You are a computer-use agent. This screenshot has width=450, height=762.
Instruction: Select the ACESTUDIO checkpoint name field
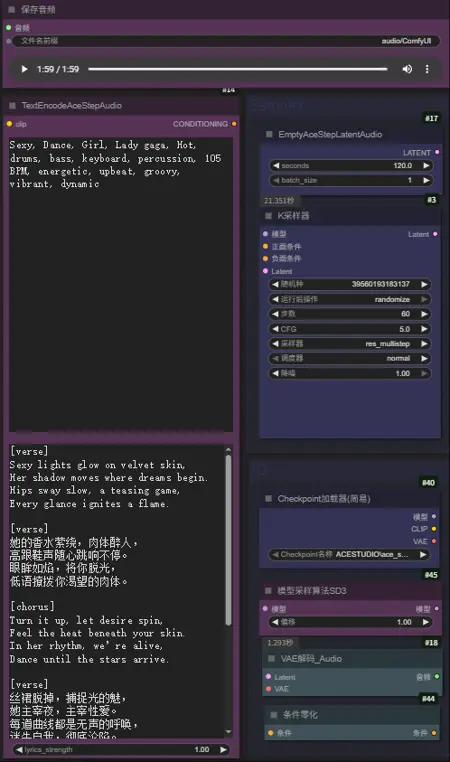(350, 554)
